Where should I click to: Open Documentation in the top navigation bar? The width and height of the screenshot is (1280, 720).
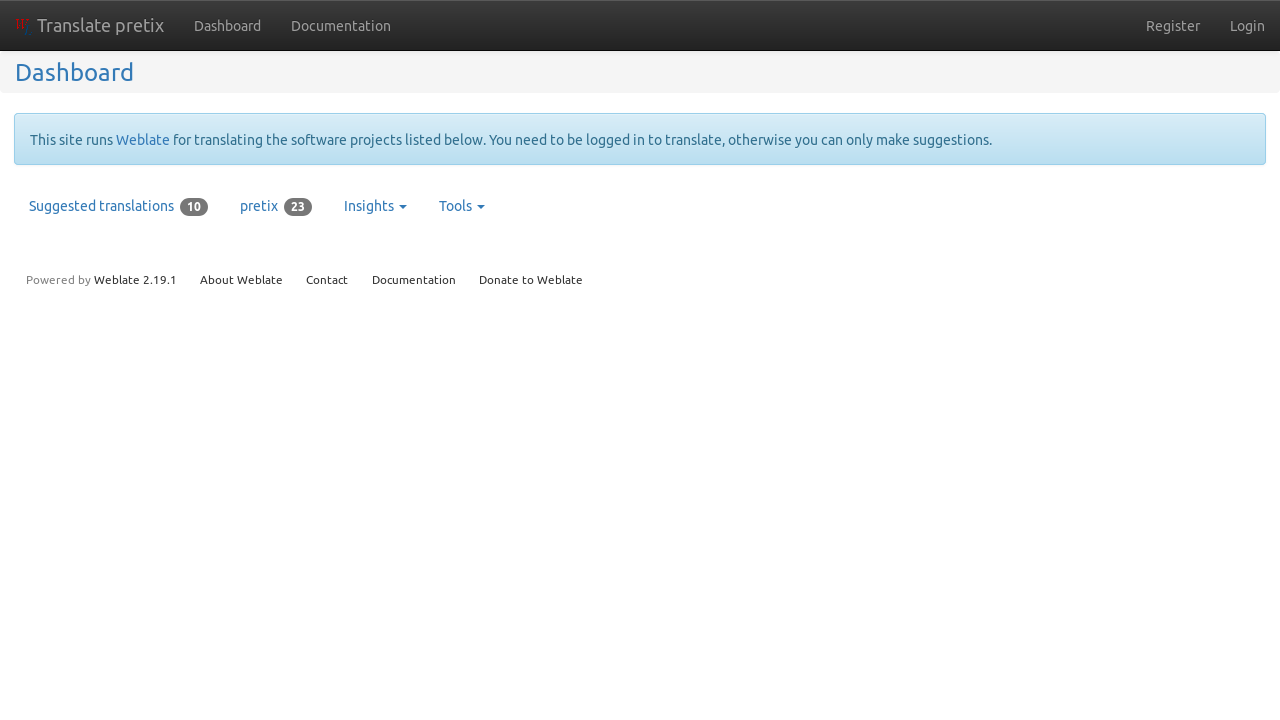tap(340, 26)
